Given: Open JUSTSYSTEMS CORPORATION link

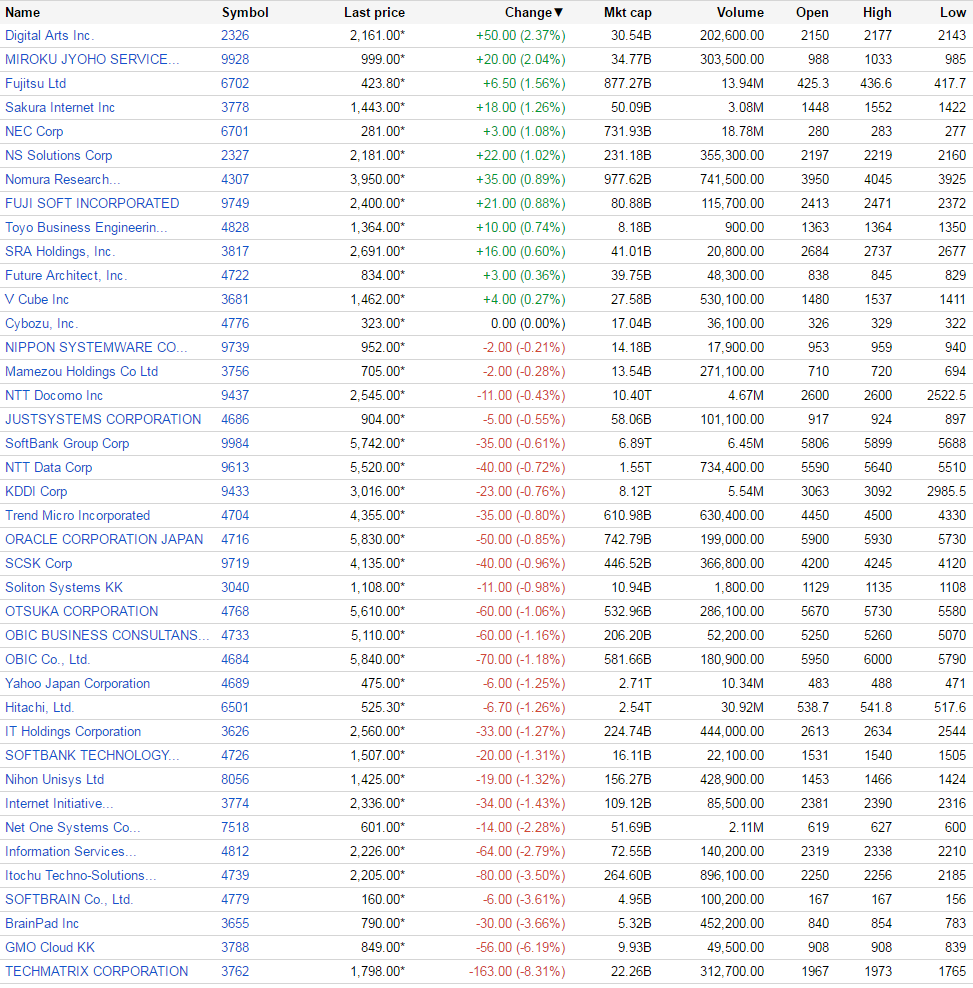Looking at the screenshot, I should (x=103, y=419).
